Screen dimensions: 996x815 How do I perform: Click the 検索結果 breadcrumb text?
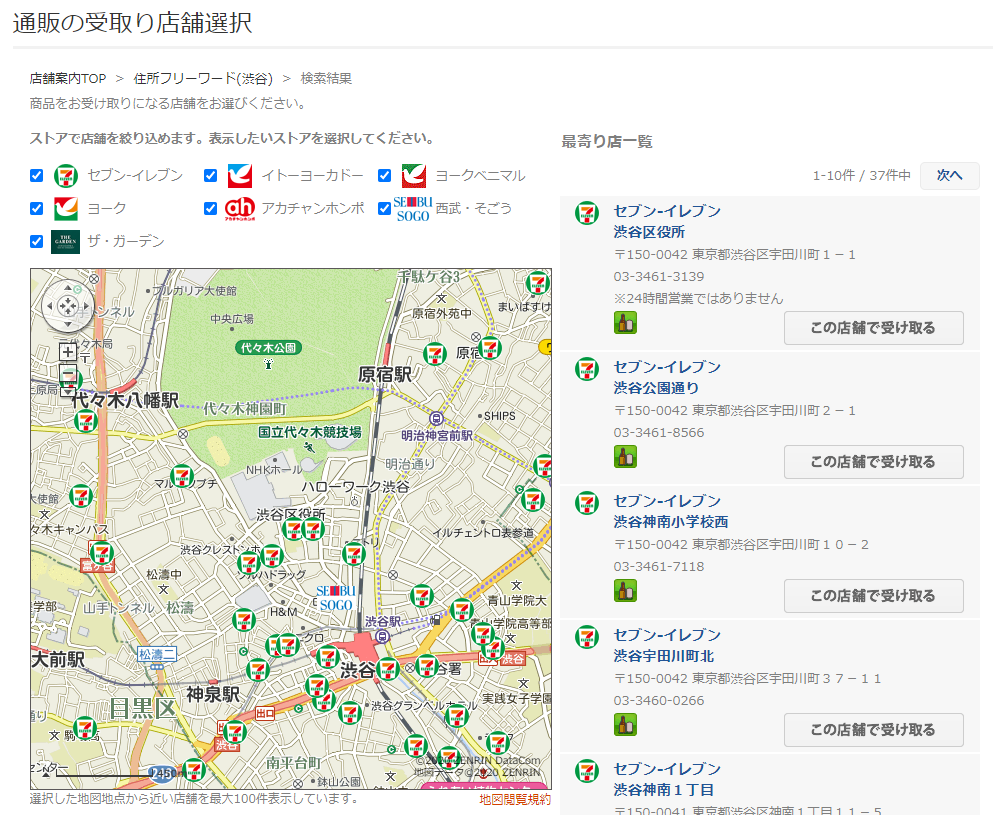326,79
